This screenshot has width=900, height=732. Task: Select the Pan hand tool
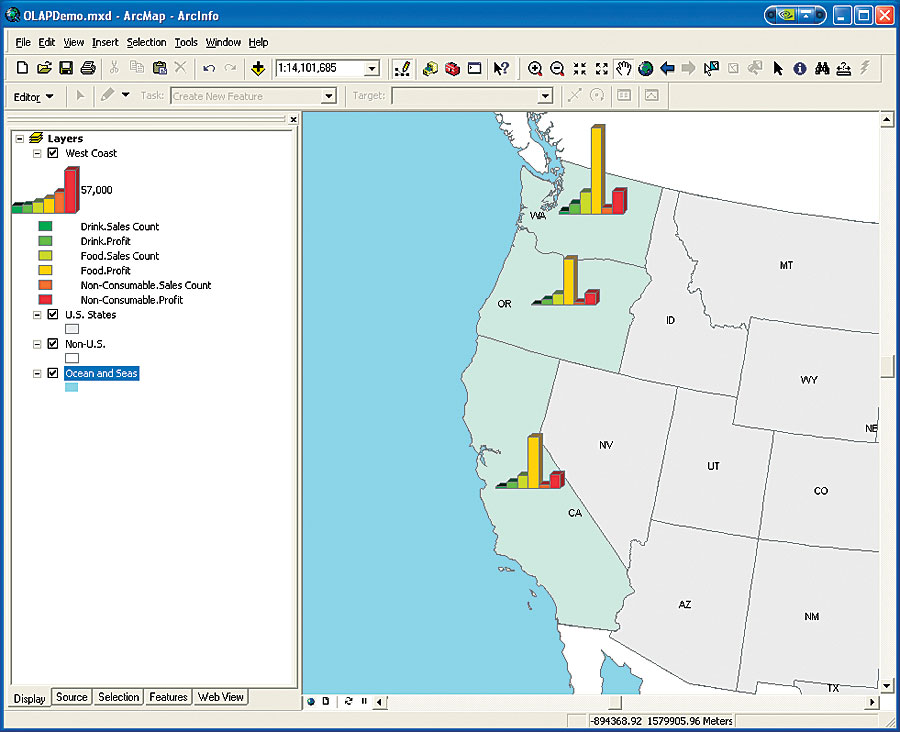tap(623, 68)
